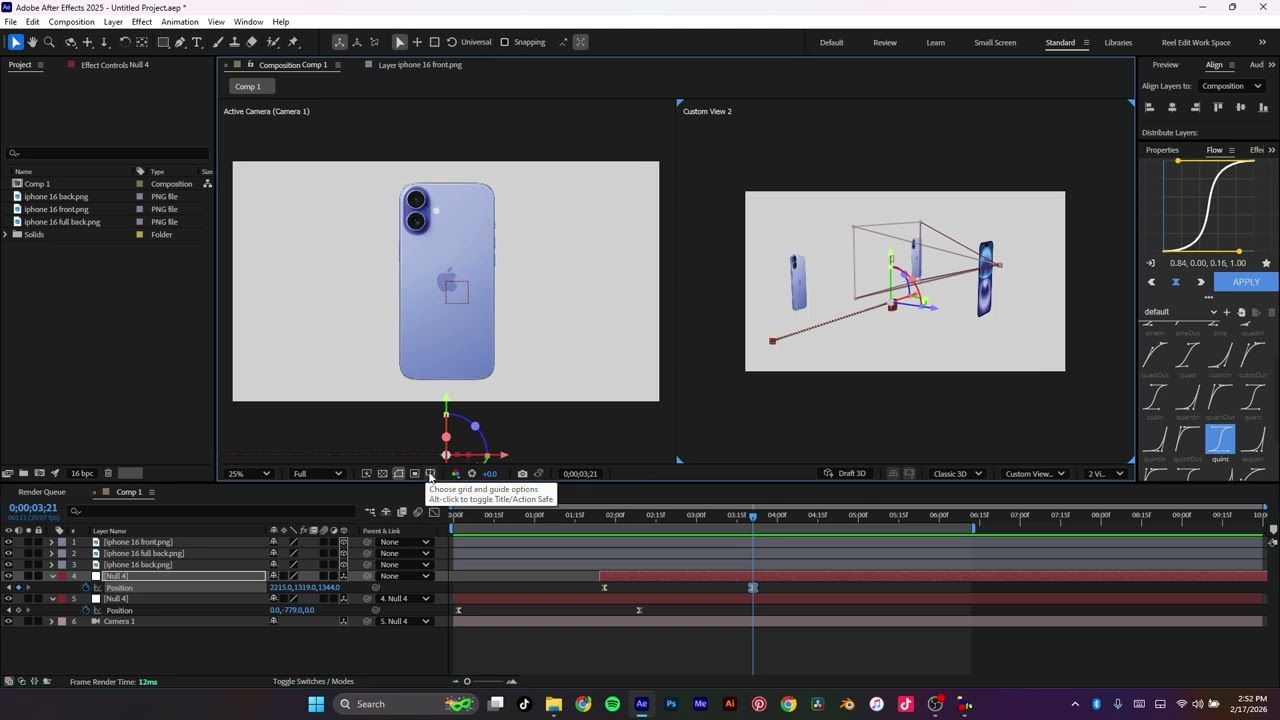Switch to Review workspace

click(x=885, y=42)
